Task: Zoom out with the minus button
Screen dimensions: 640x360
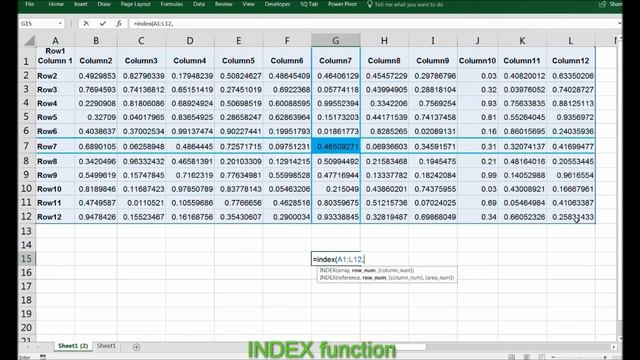Action: tap(553, 357)
